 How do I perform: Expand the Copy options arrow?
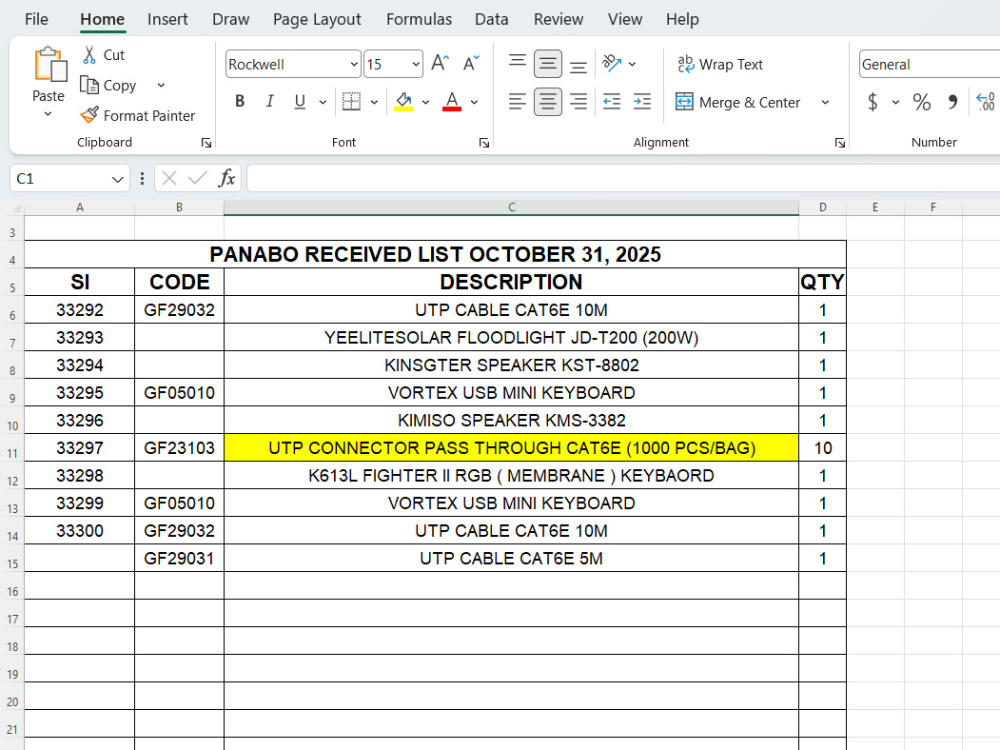161,85
